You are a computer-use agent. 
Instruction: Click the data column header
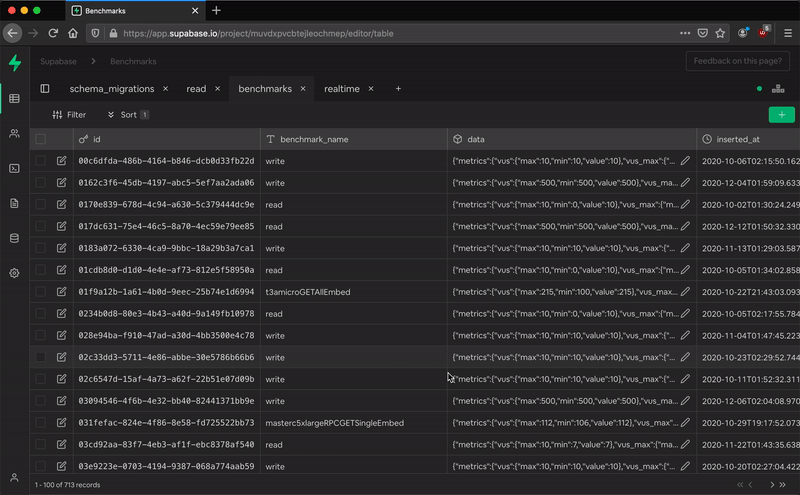[x=572, y=139]
